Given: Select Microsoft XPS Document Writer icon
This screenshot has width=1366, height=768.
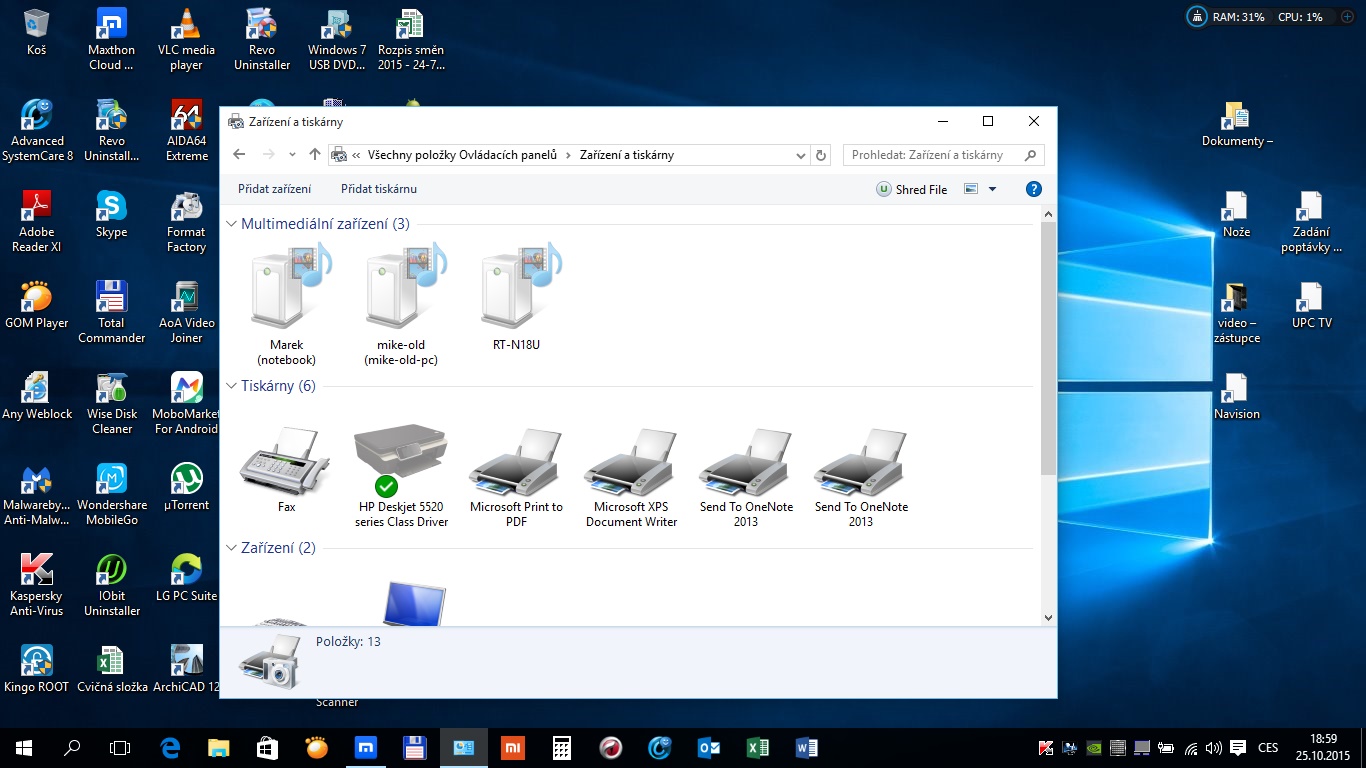Looking at the screenshot, I should [631, 460].
